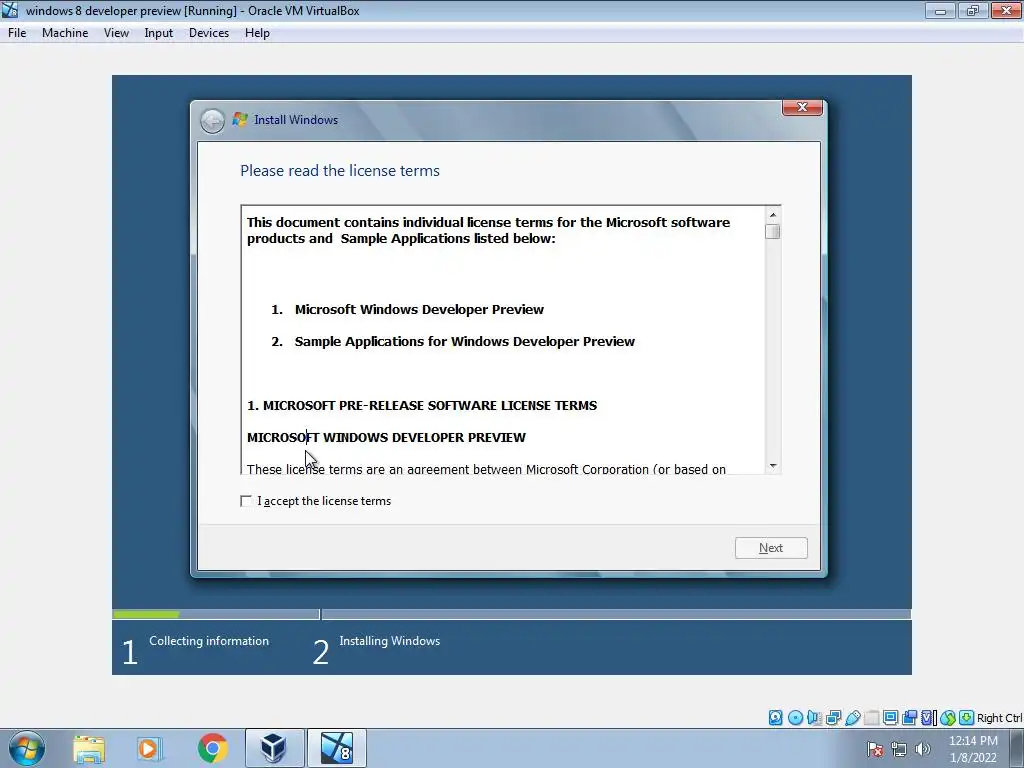Click the license text scrollbar up arrow

tap(773, 215)
